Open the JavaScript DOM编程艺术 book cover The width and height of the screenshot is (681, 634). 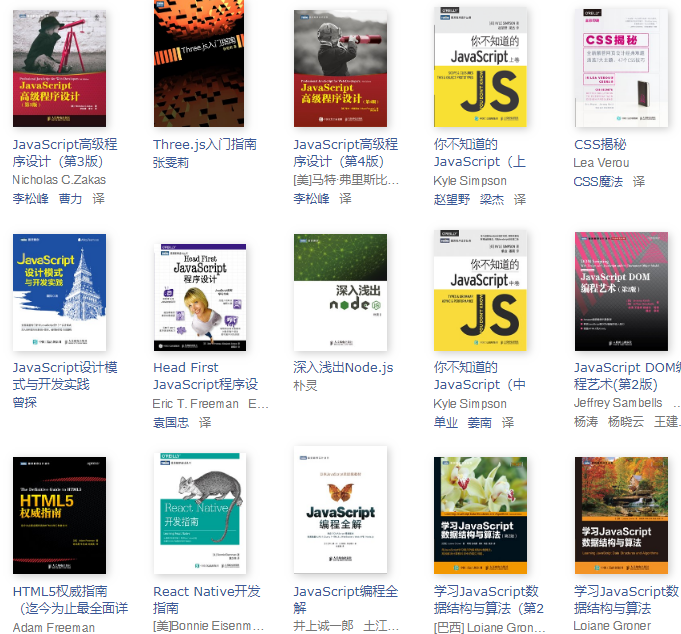click(621, 291)
